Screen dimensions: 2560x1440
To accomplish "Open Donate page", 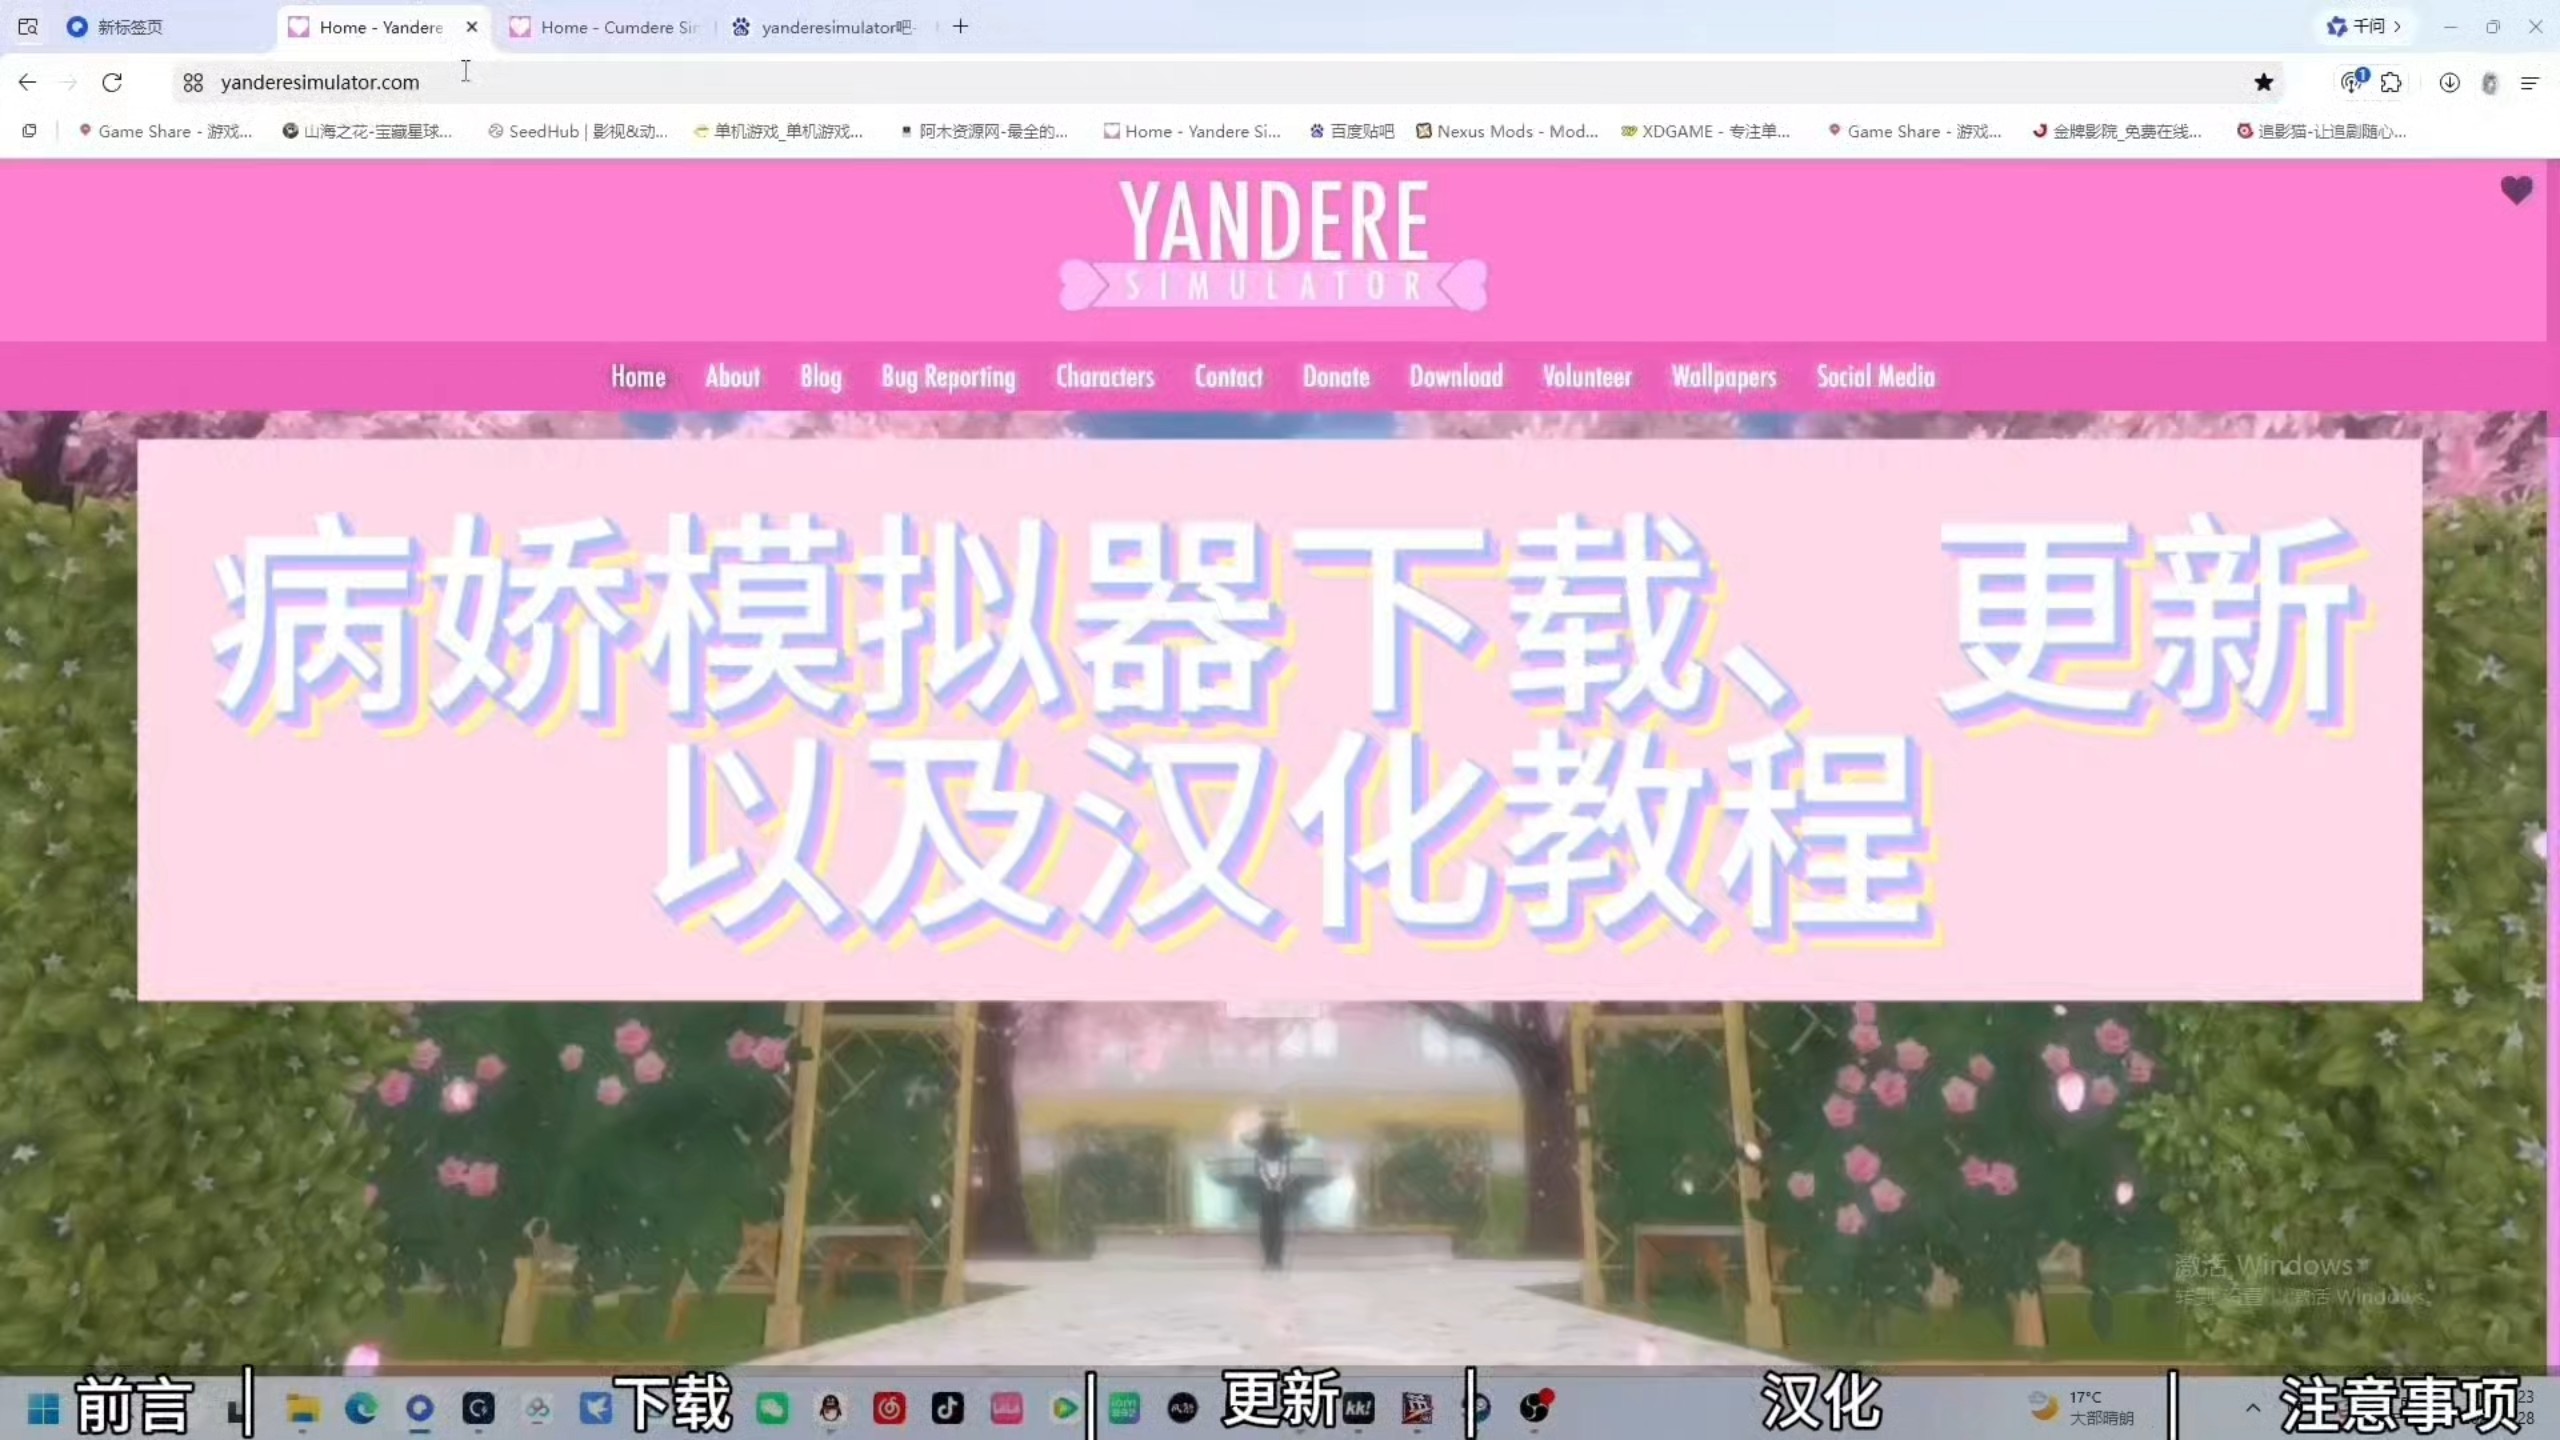I will point(1336,377).
